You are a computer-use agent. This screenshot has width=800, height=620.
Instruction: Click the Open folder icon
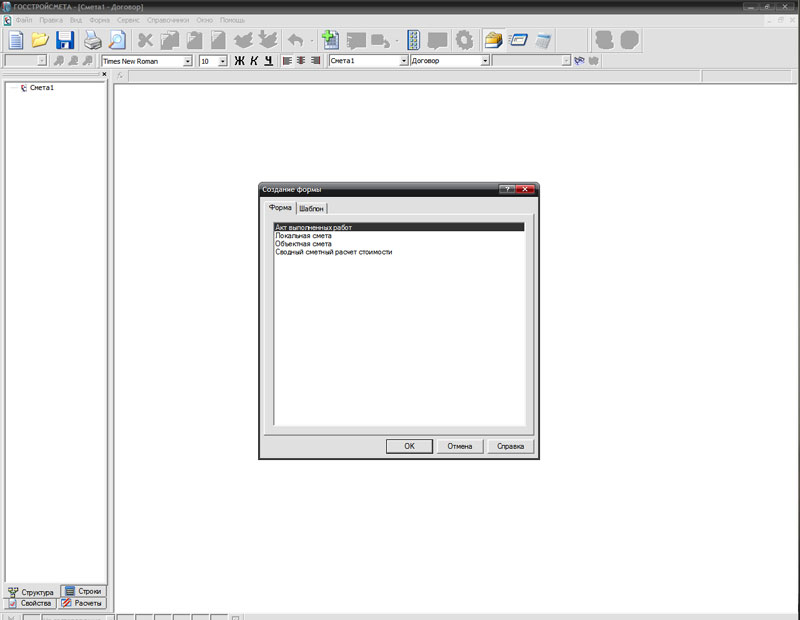pyautogui.click(x=40, y=40)
